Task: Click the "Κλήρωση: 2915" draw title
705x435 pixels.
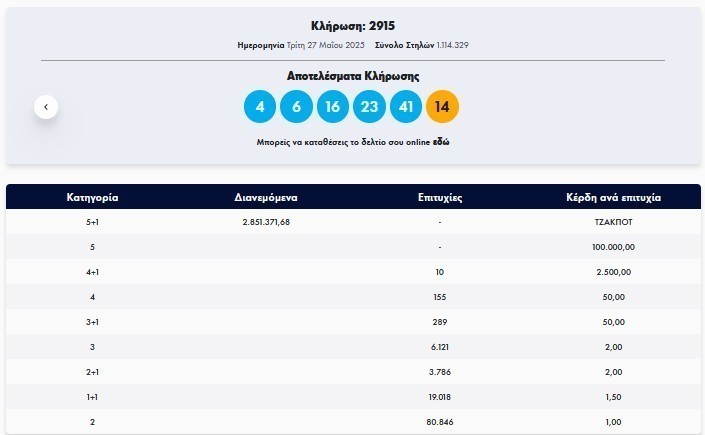Action: point(353,25)
